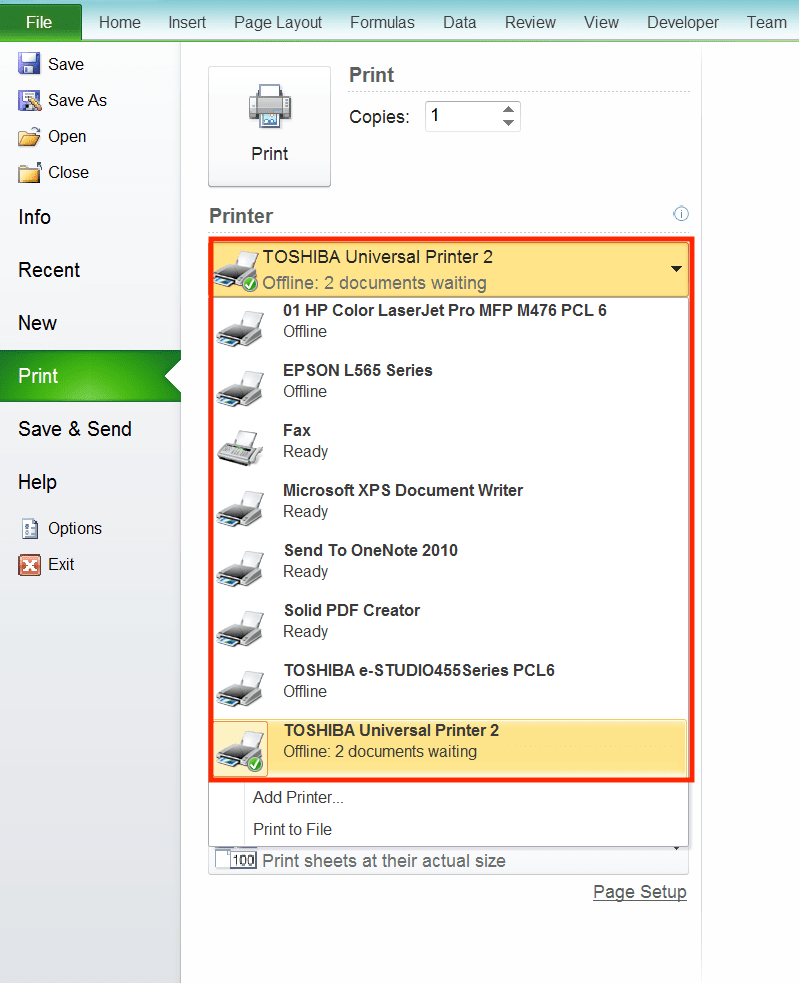Go to the Page Layout tab
The width and height of the screenshot is (799, 983).
[x=278, y=22]
